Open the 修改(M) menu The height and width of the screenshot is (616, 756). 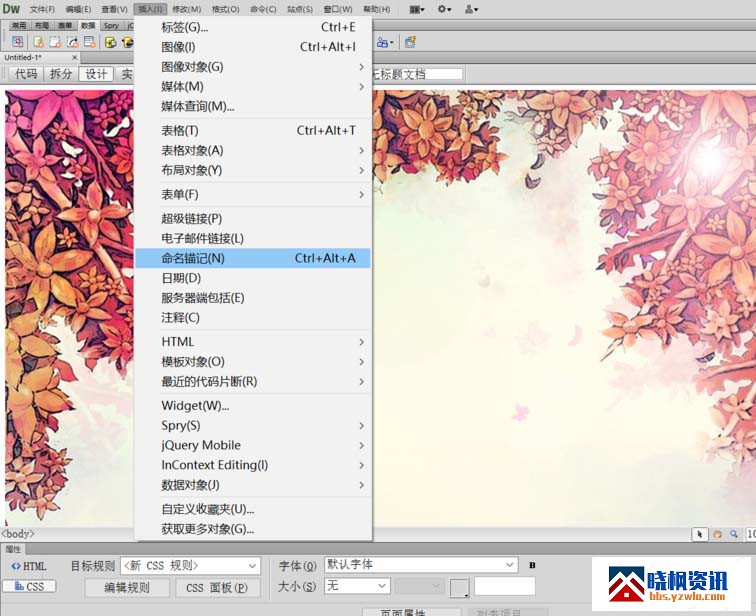pos(187,9)
